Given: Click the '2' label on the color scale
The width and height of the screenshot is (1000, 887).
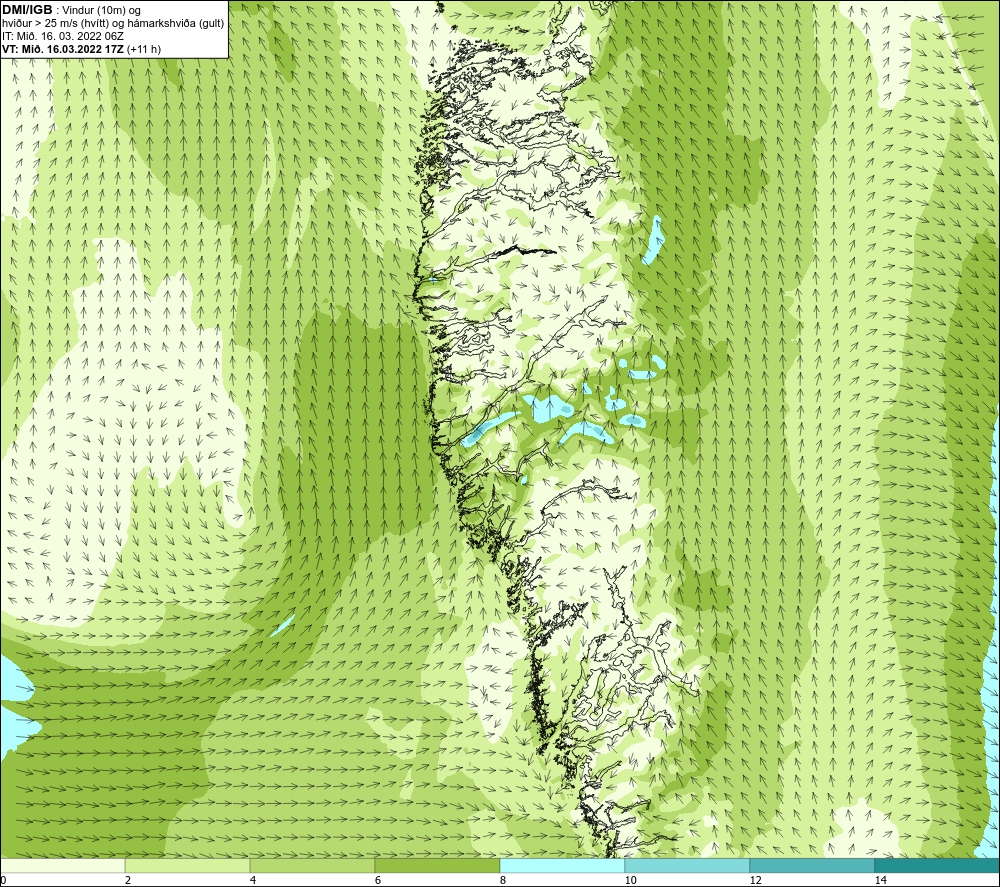Looking at the screenshot, I should click(128, 881).
